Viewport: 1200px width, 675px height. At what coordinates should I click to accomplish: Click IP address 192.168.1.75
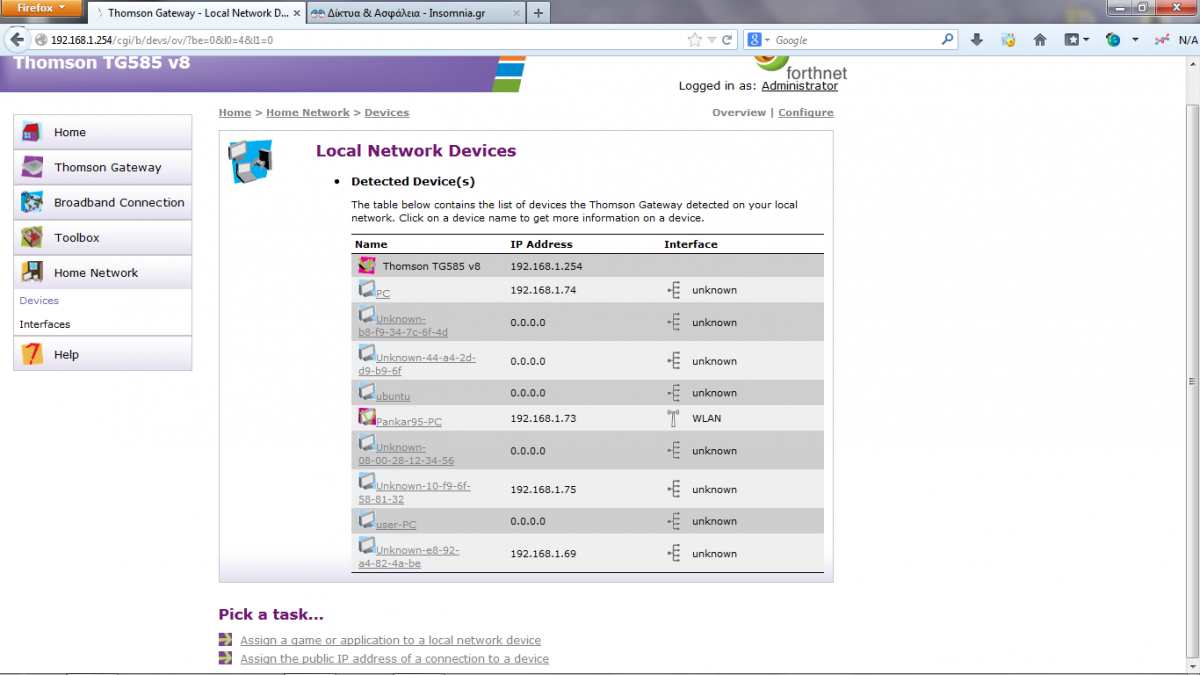(543, 490)
